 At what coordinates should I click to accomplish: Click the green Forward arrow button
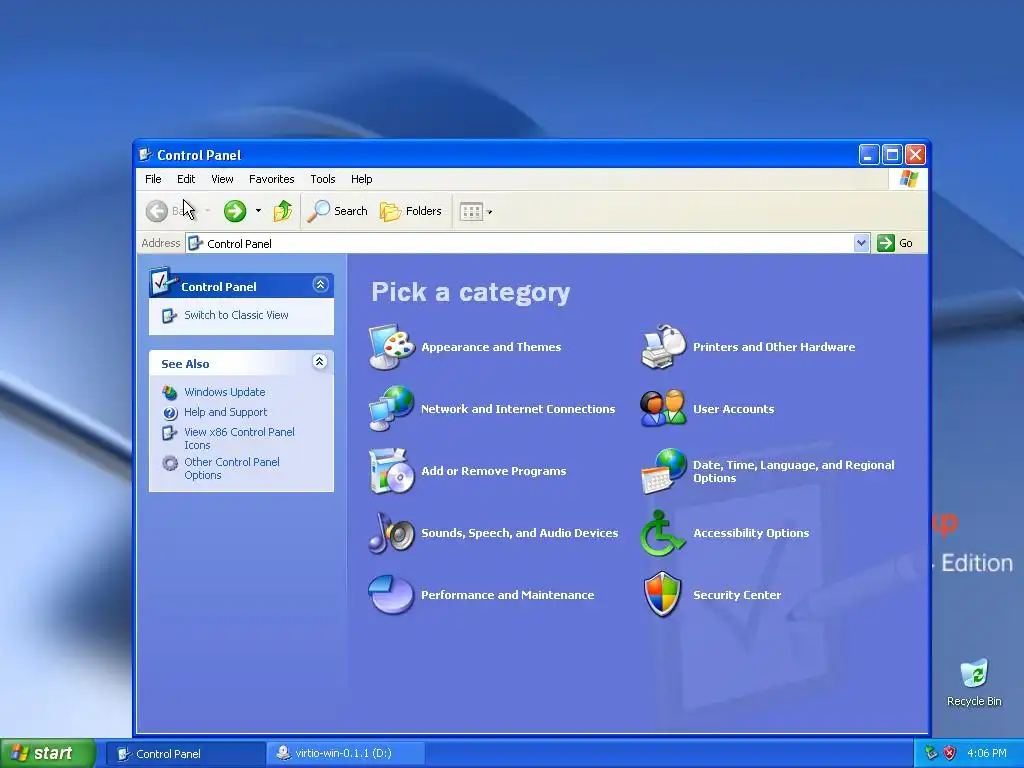(x=234, y=211)
